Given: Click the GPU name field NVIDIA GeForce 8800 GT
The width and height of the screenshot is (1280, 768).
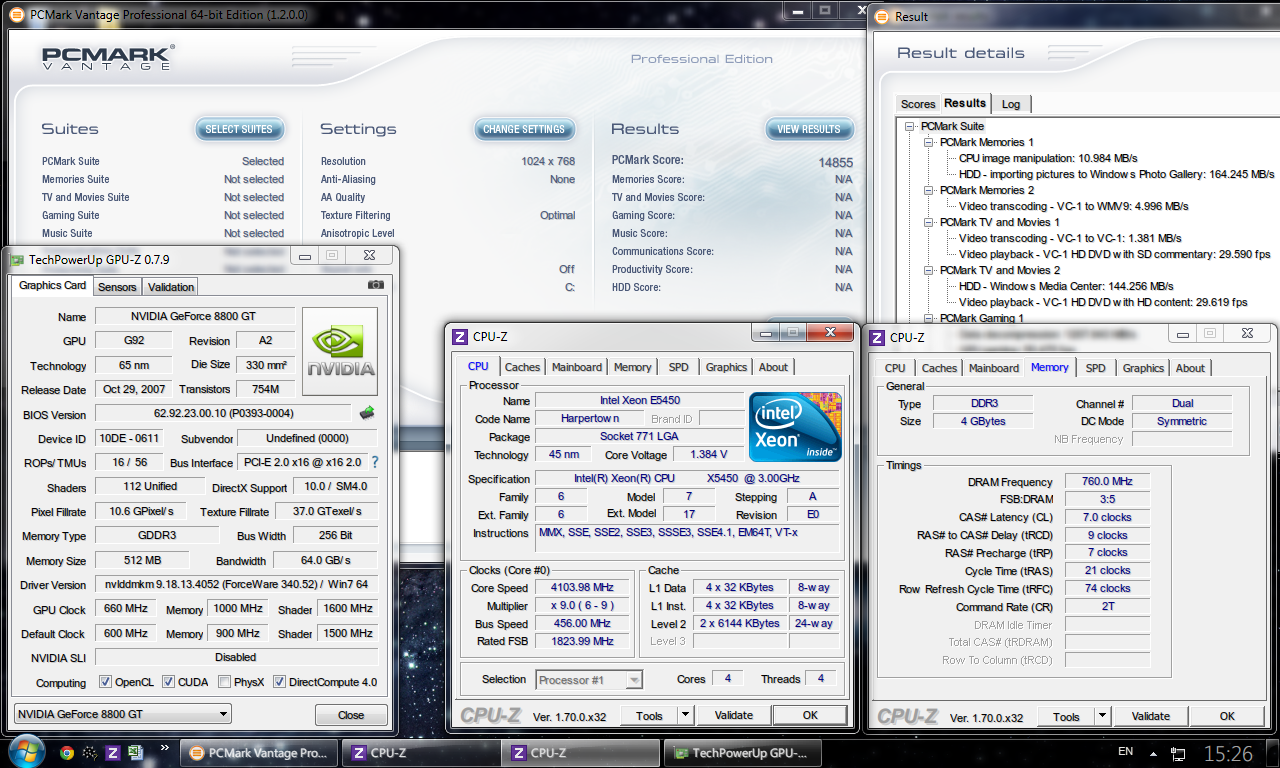Looking at the screenshot, I should 195,316.
